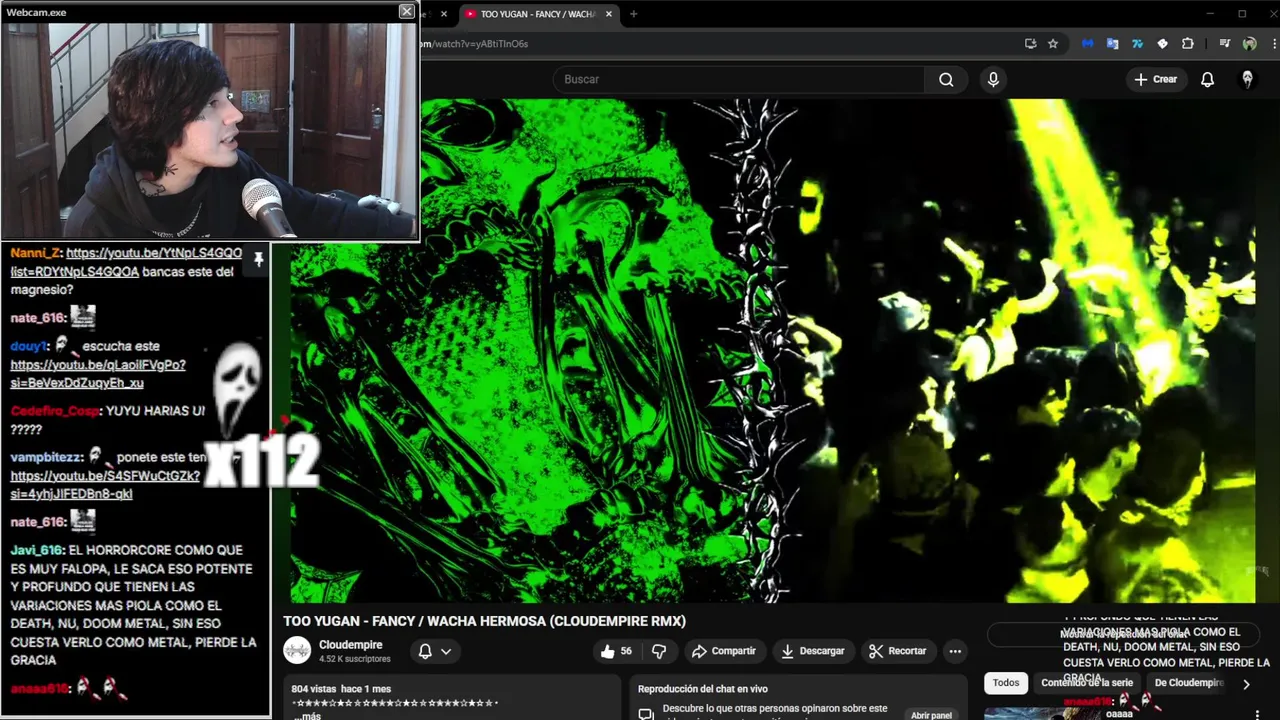The image size is (1280, 720).
Task: Click the Cedefiro_Cosp username in chat
Action: [x=55, y=411]
